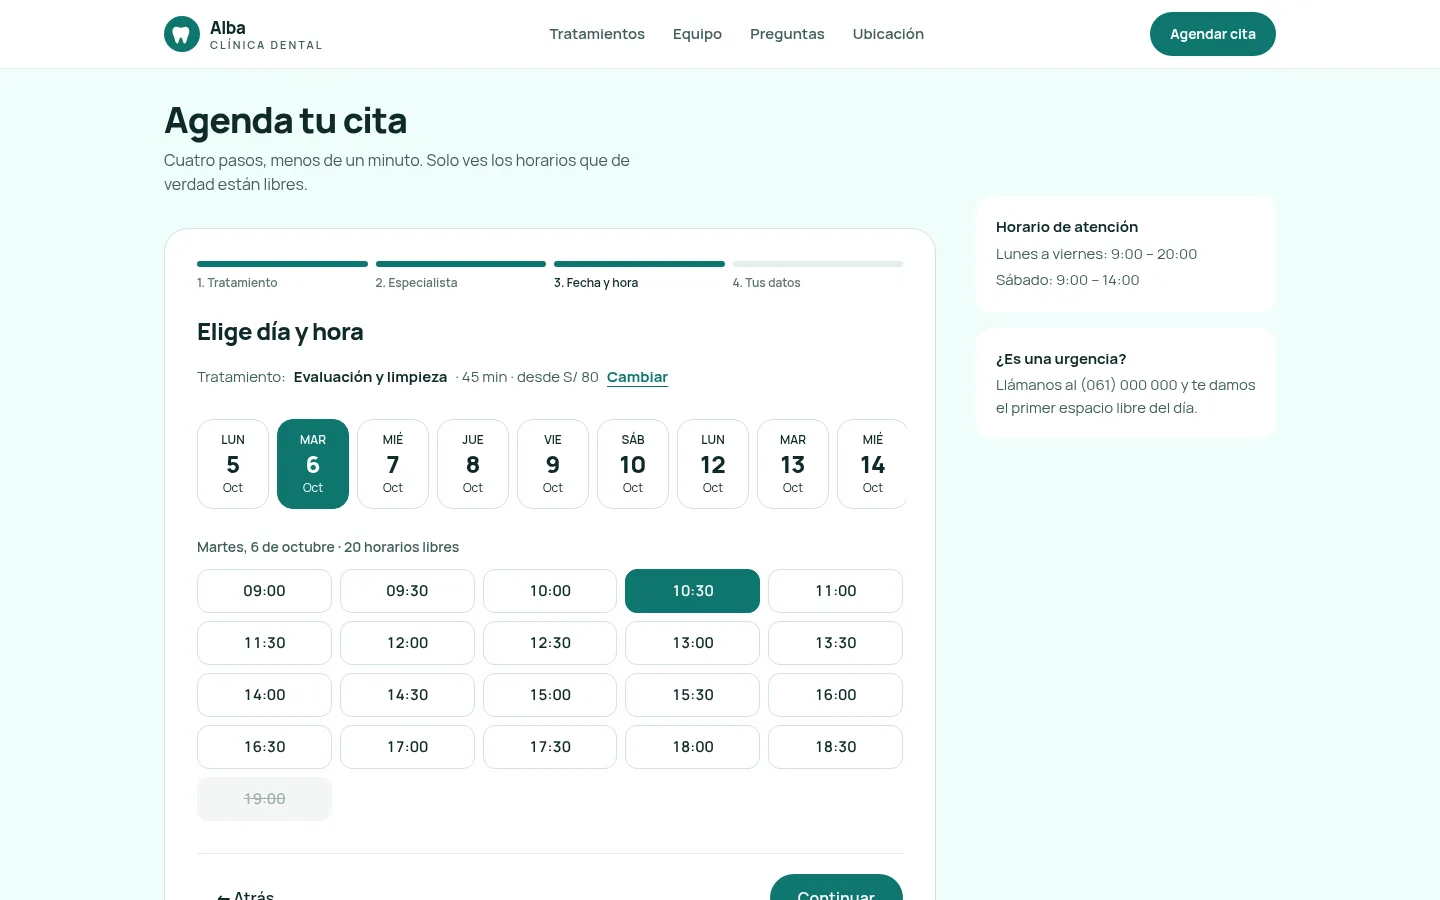The width and height of the screenshot is (1440, 900).
Task: Go back to step 1. Tratamiento
Action: tap(237, 283)
